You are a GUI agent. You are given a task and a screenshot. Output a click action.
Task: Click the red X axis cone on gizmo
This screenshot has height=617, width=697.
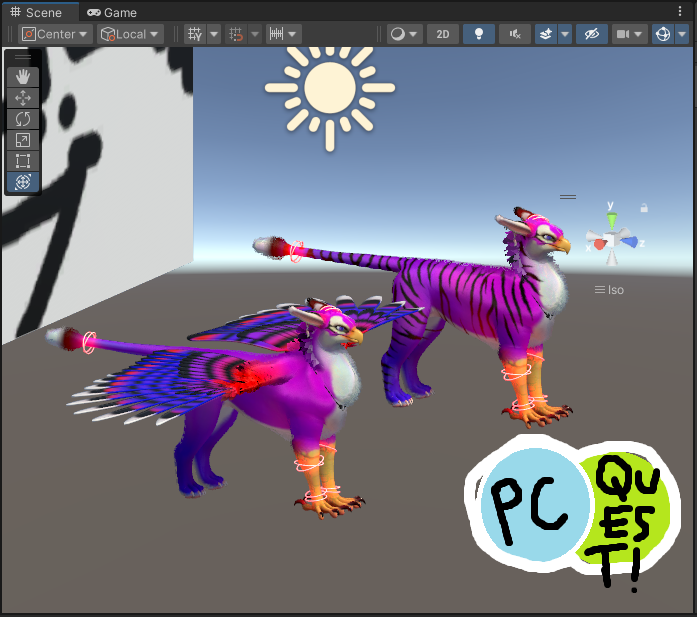[599, 243]
